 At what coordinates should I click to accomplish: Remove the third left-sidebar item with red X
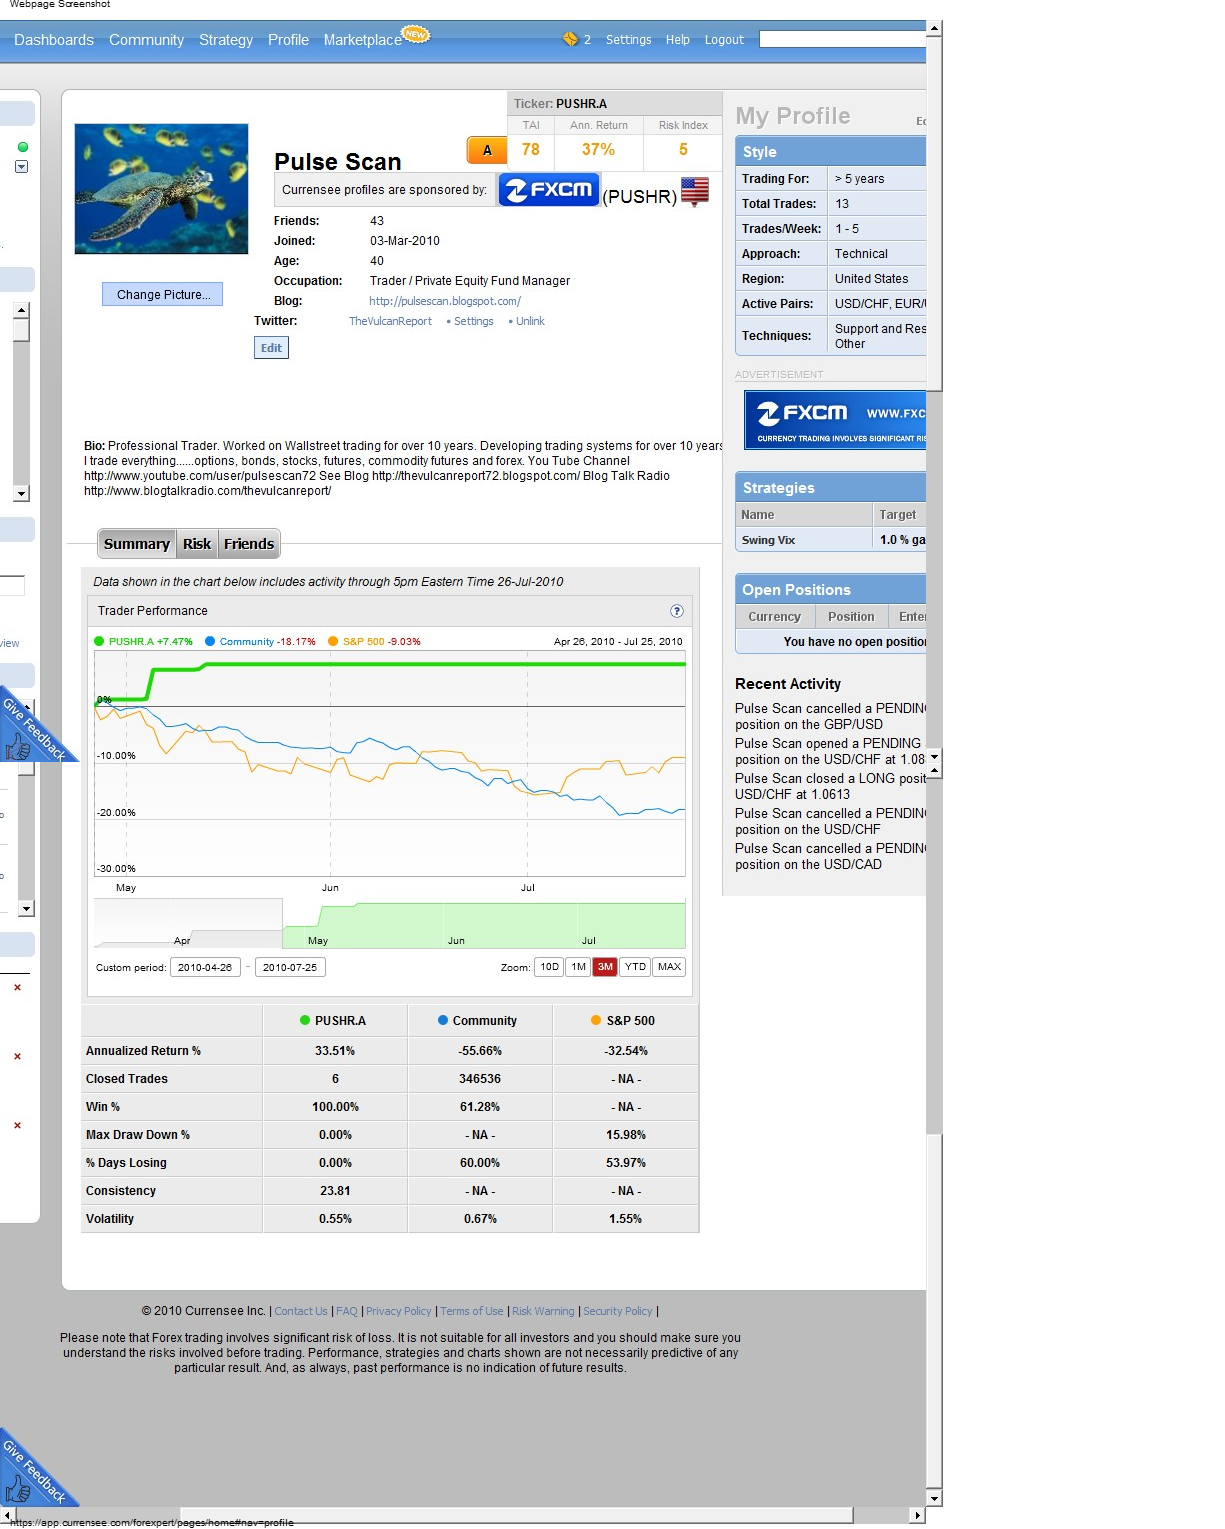tap(17, 1125)
